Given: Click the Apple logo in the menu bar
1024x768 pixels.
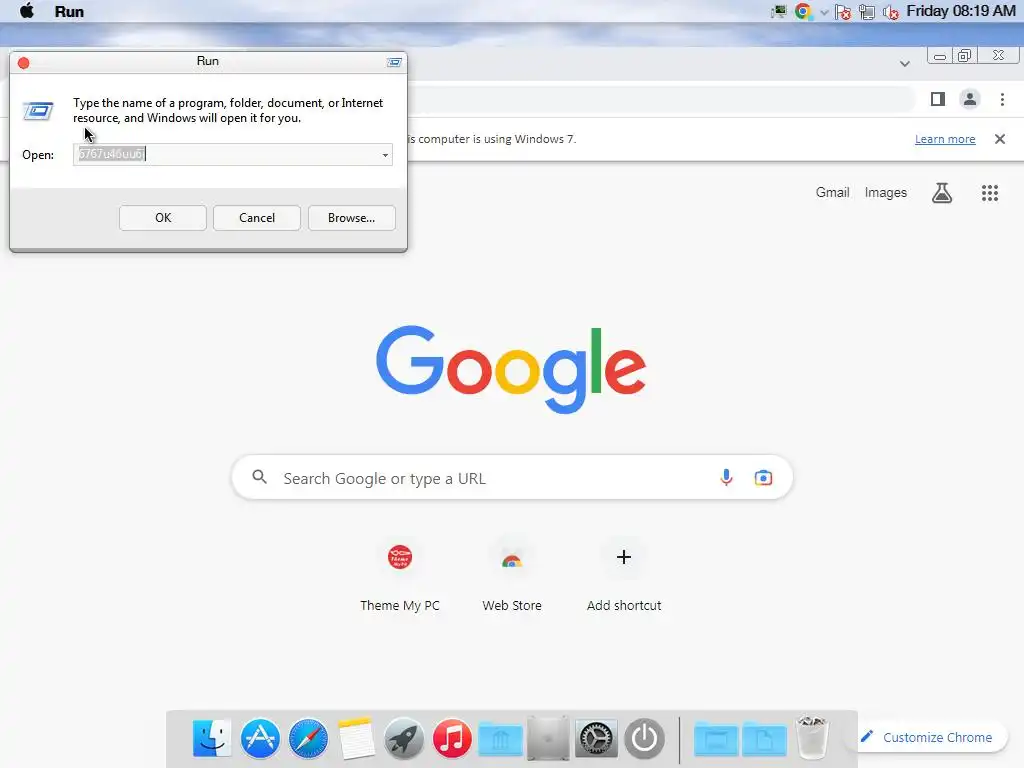Looking at the screenshot, I should [27, 11].
